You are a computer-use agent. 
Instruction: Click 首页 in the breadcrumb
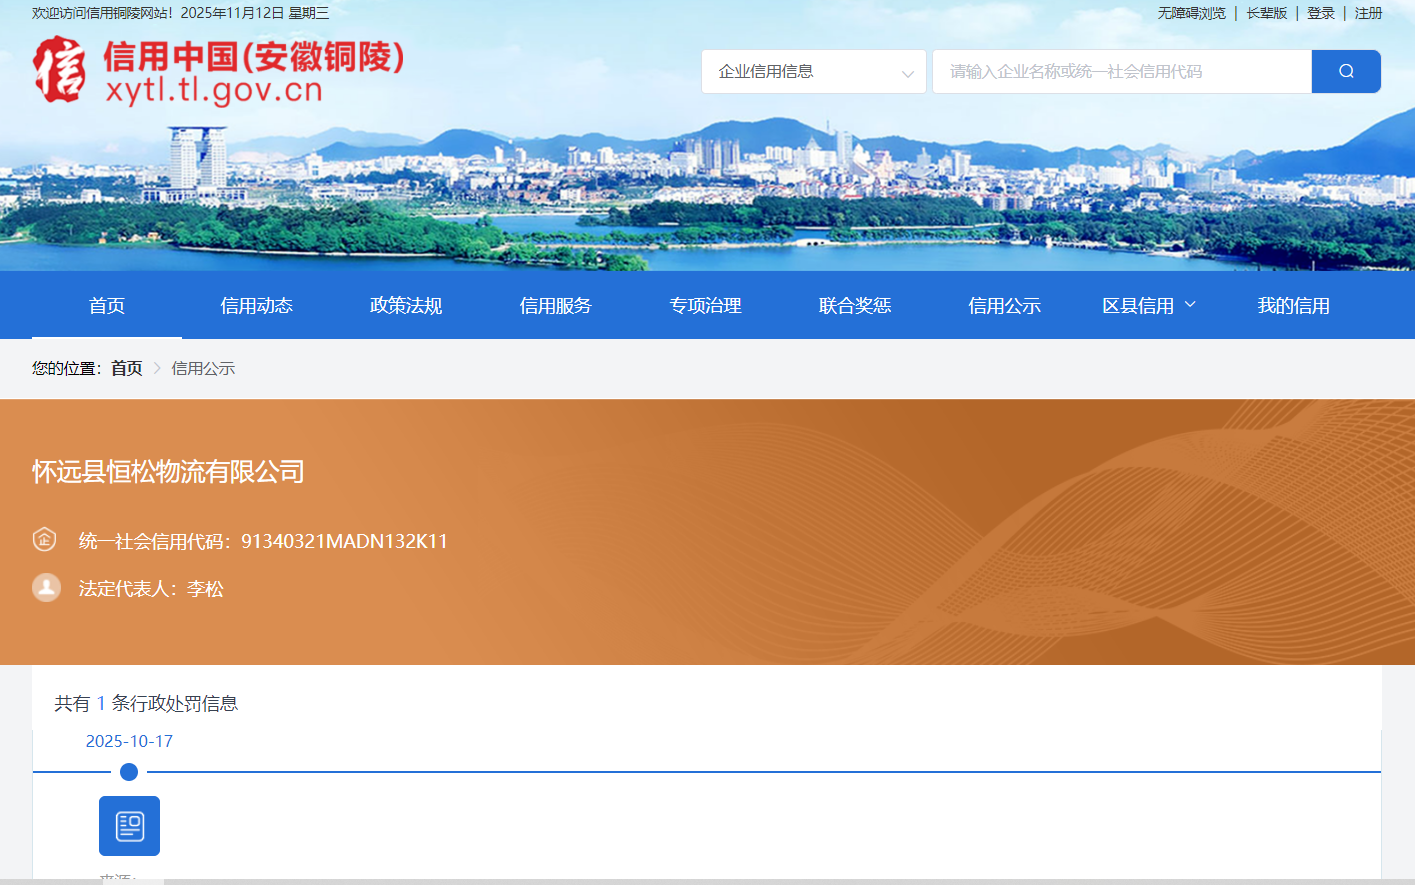[127, 368]
